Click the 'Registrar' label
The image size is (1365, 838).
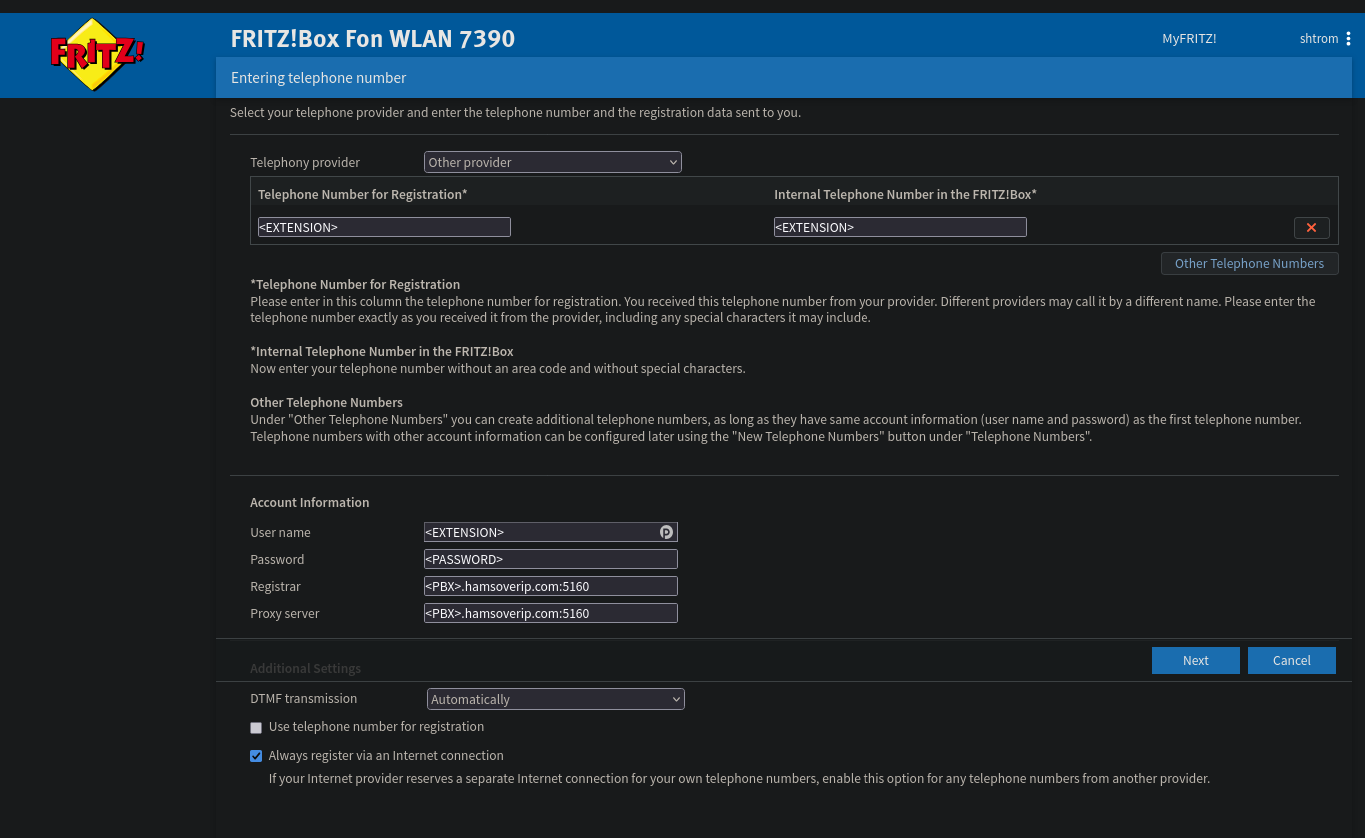(276, 587)
